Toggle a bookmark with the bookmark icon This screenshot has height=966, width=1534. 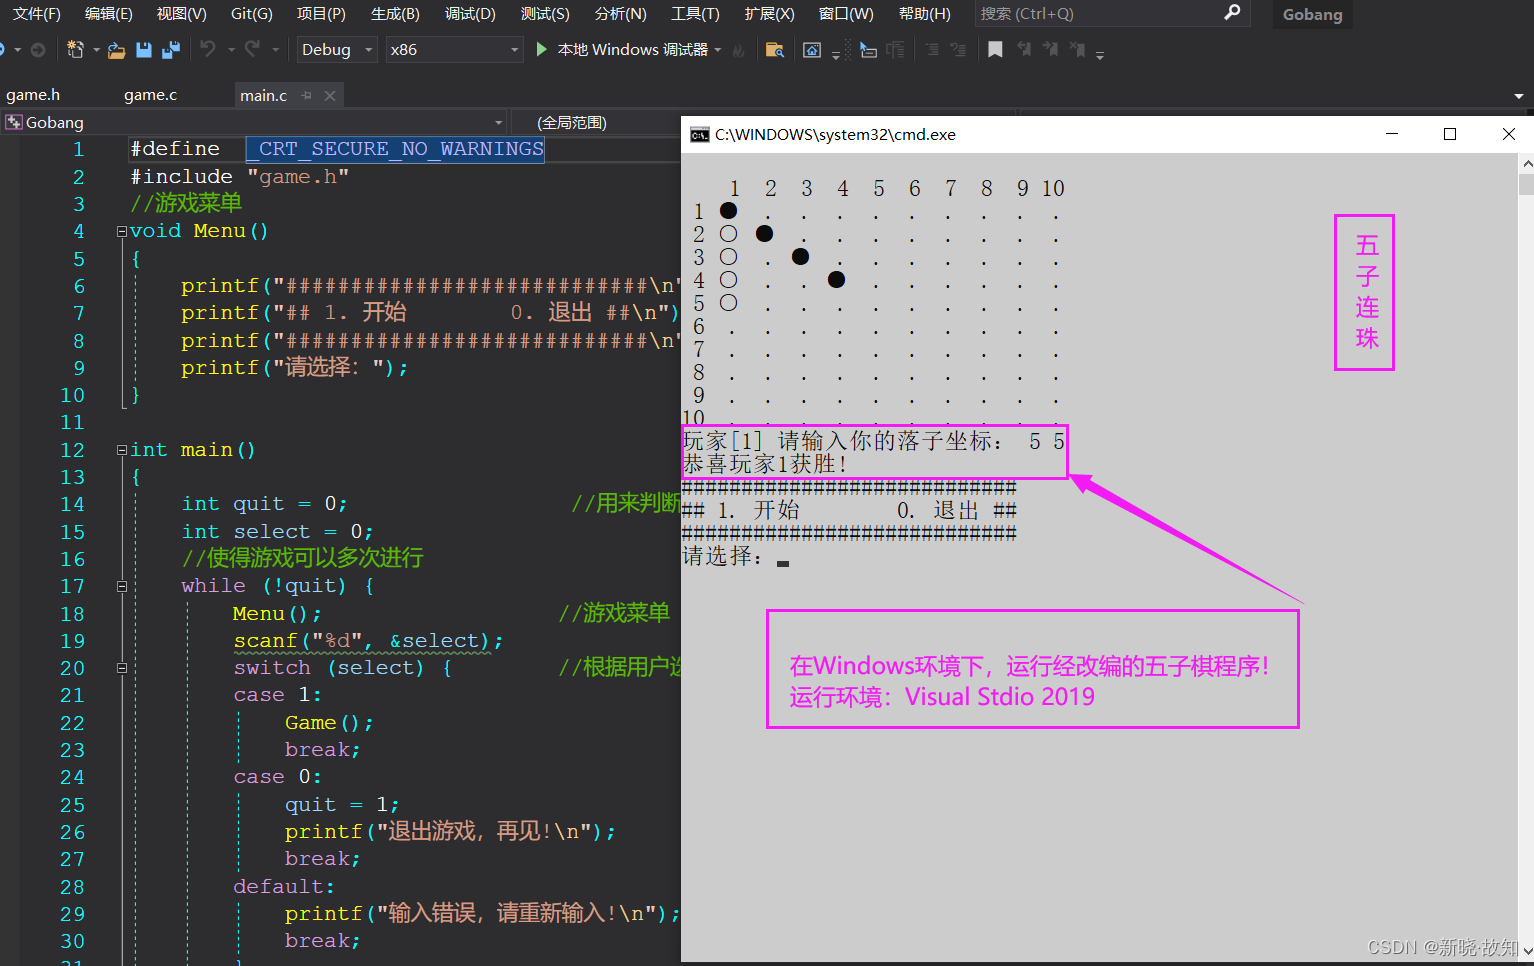(995, 49)
